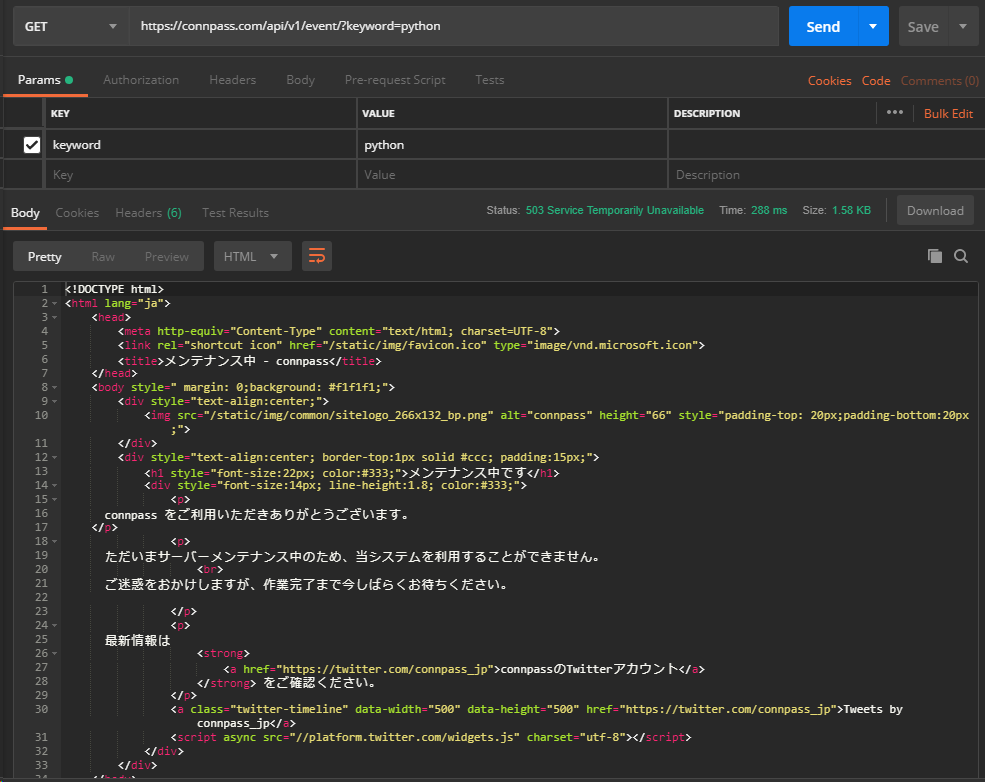The image size is (985, 782).
Task: Edit the keyword key cell
Action: tap(200, 144)
